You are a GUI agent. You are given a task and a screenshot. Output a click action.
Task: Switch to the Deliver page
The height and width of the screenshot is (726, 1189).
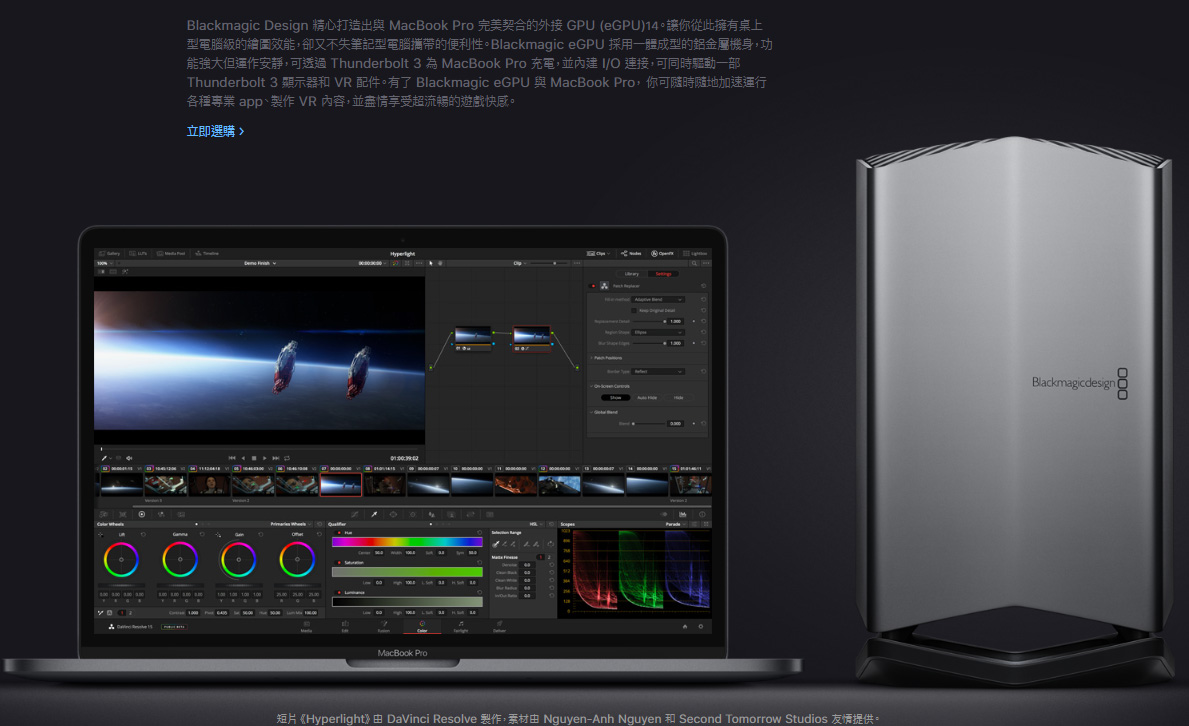(x=500, y=627)
